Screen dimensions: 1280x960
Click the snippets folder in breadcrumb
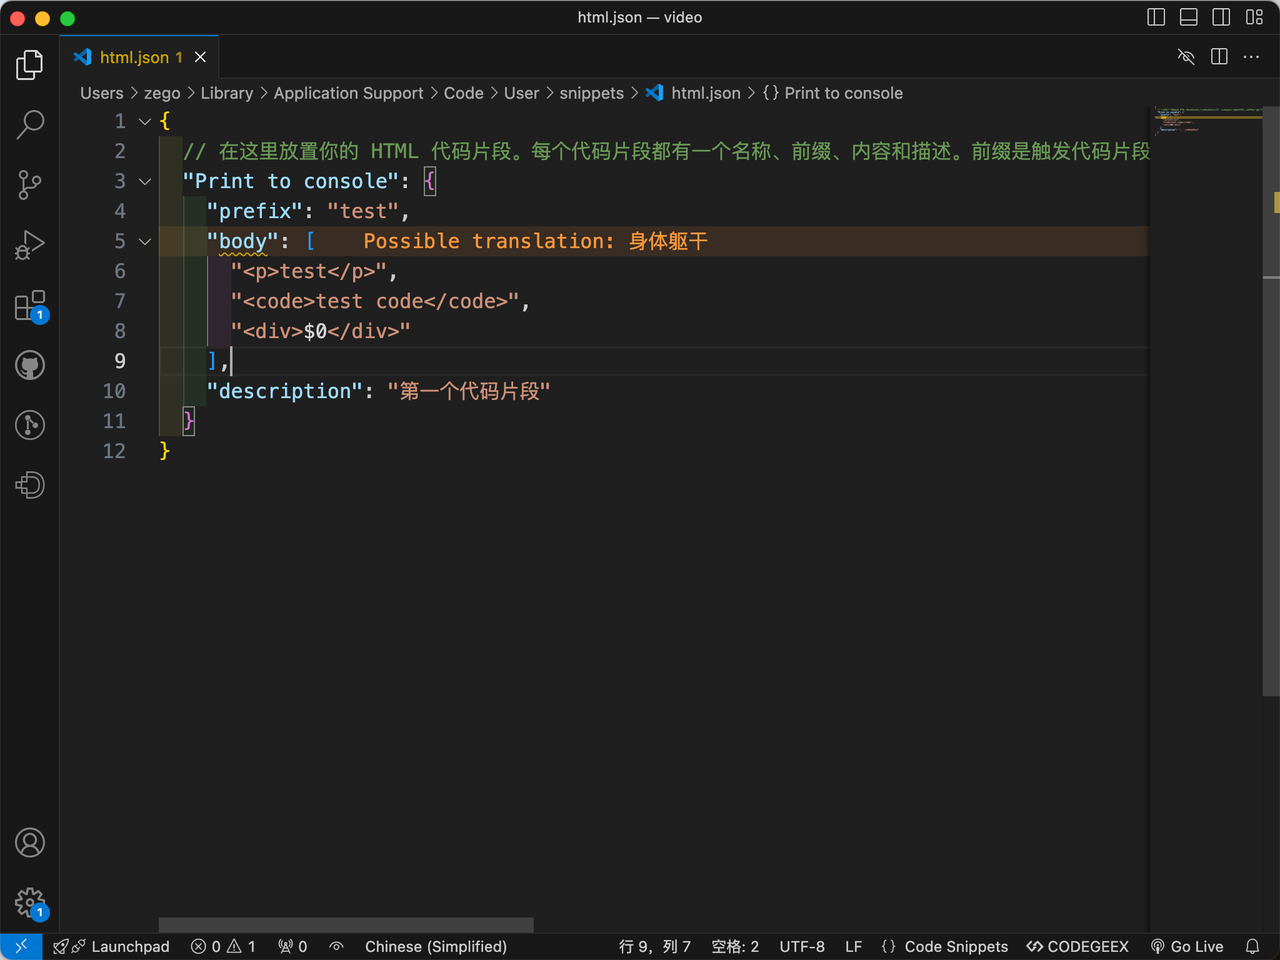pos(591,93)
